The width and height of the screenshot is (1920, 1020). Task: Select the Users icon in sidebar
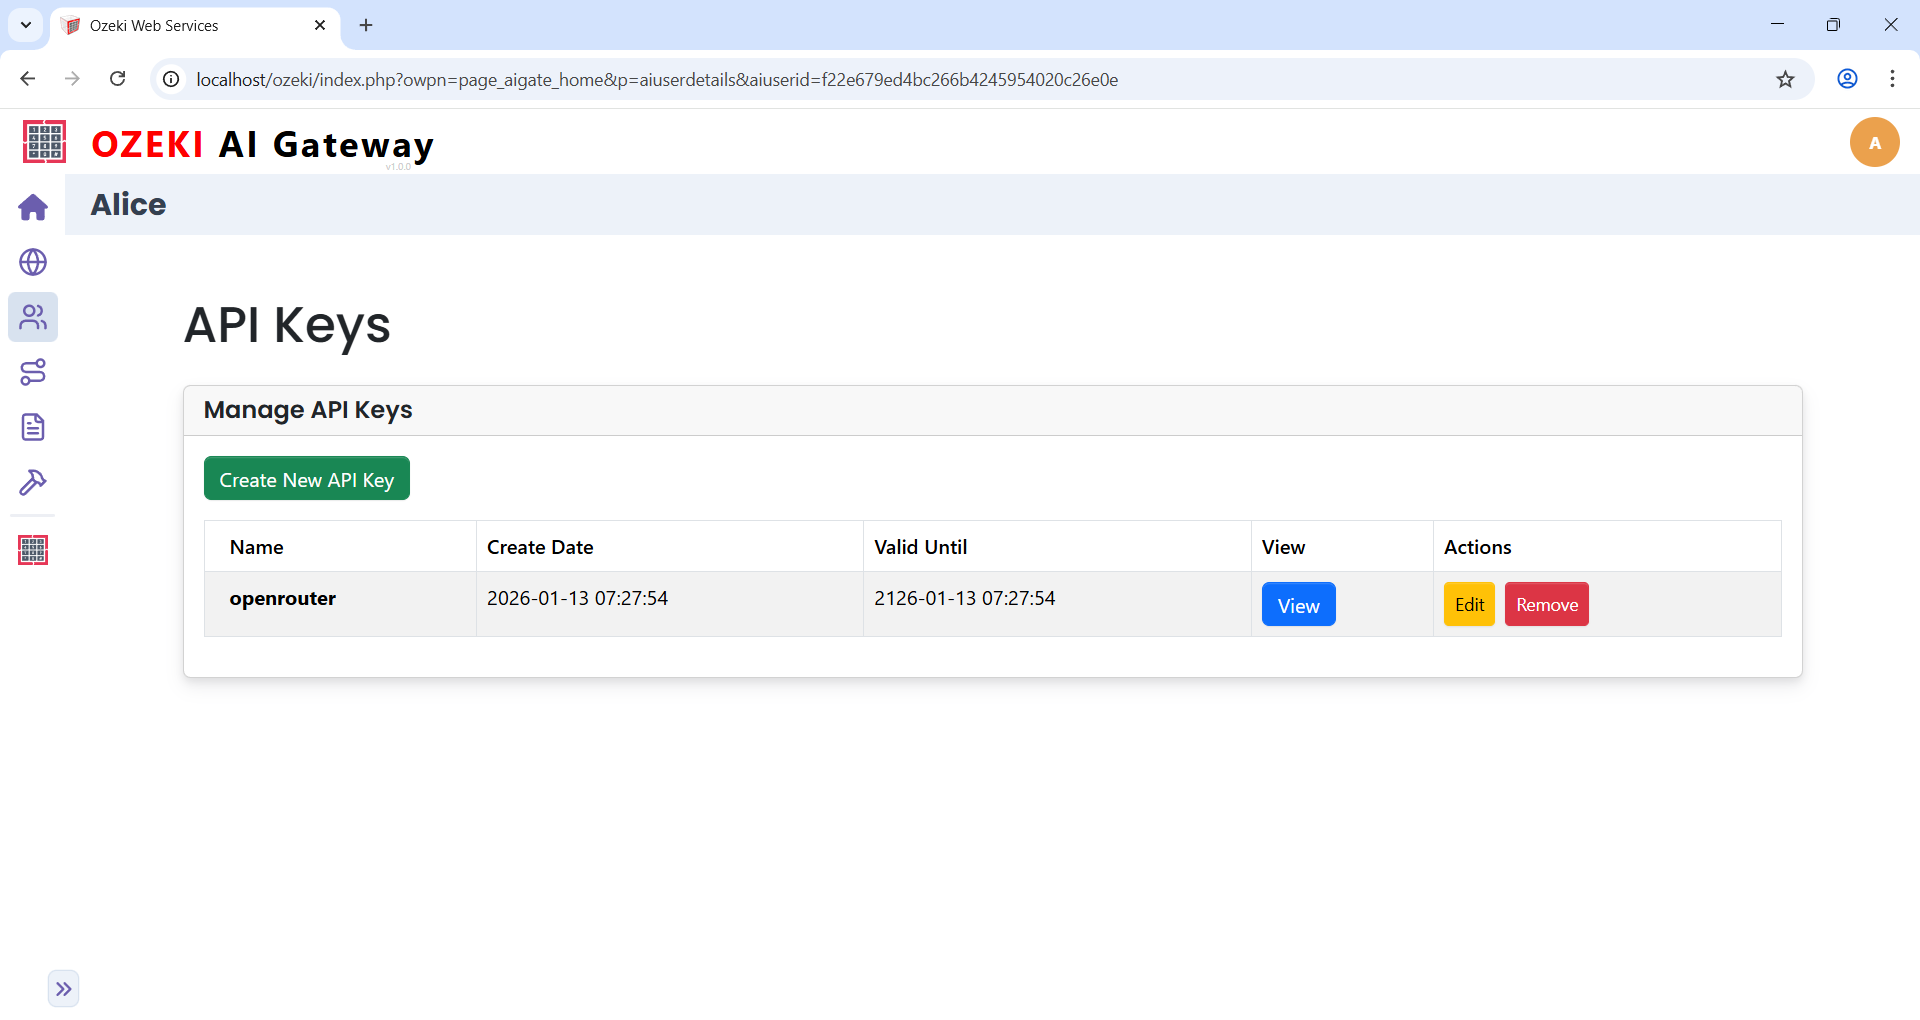(x=33, y=317)
